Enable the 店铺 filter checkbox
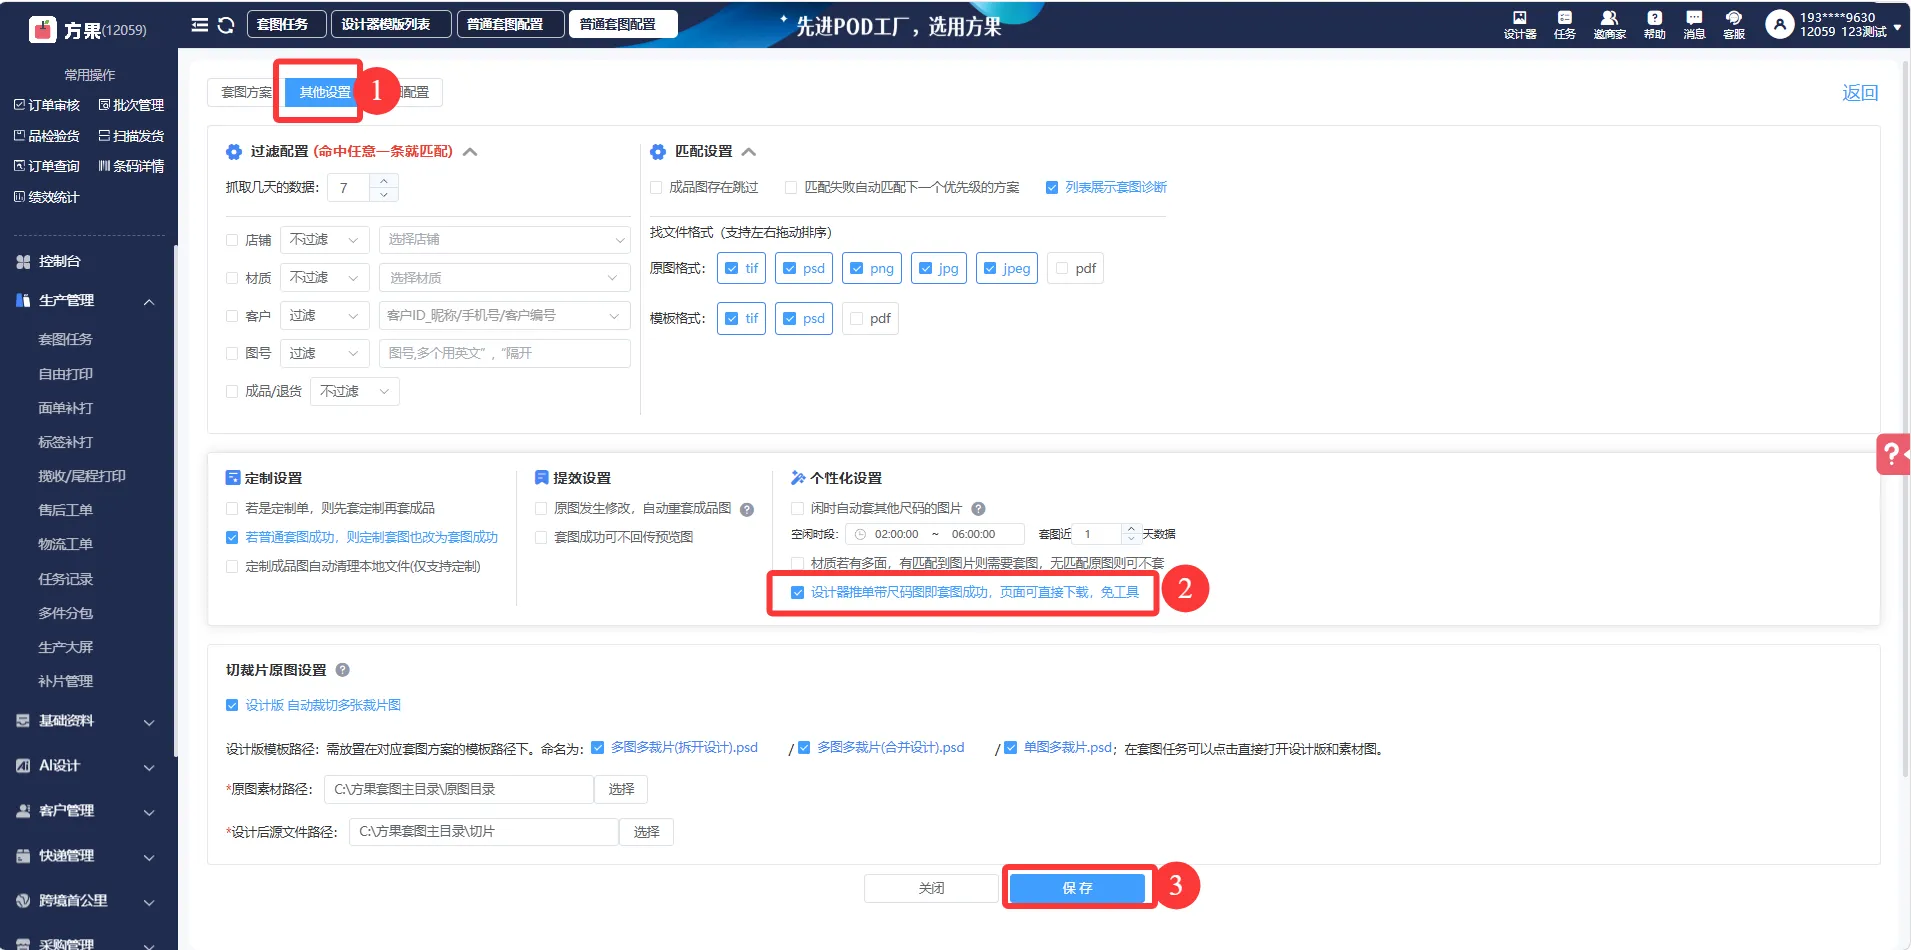 (232, 240)
